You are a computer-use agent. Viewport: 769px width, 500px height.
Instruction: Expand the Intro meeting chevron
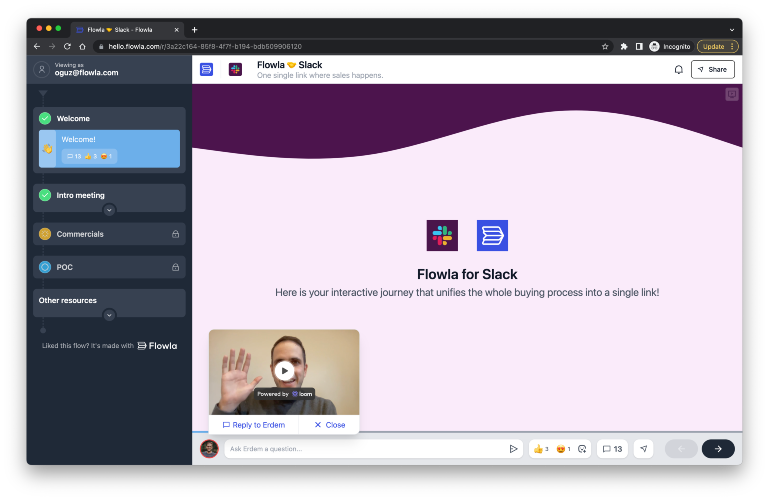109,210
